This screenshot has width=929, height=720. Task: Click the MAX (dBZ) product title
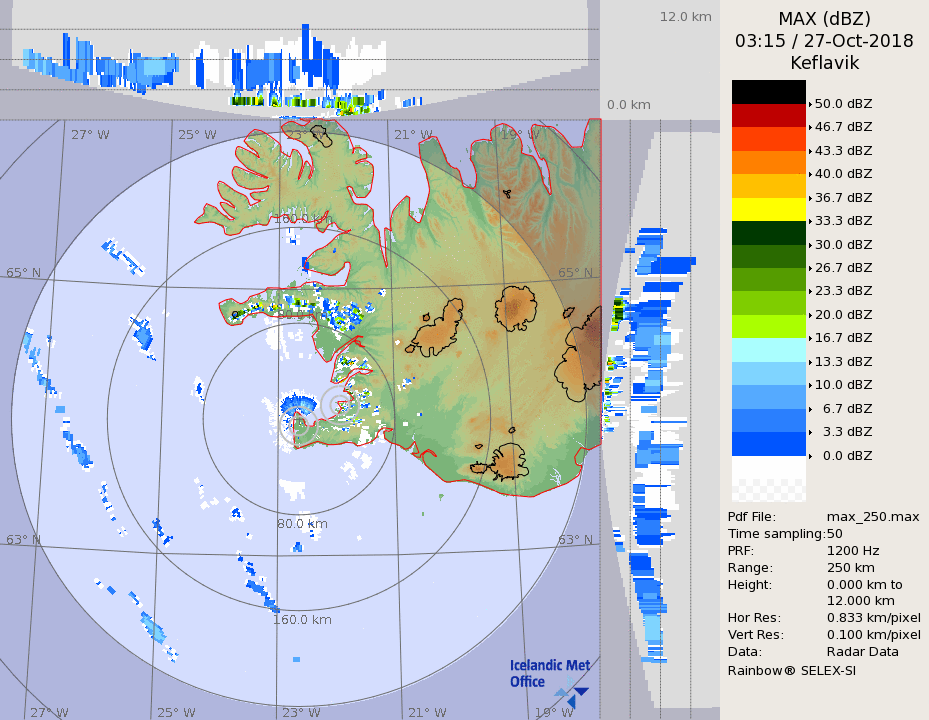[824, 19]
